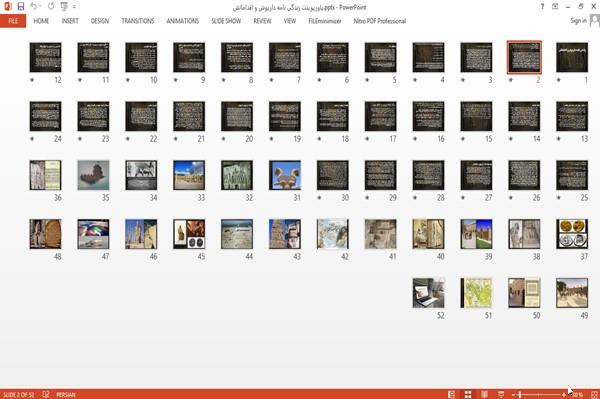Click transition star icon under slide 21
Image resolution: width=600 pixels, height=399 pixels.
[176, 139]
